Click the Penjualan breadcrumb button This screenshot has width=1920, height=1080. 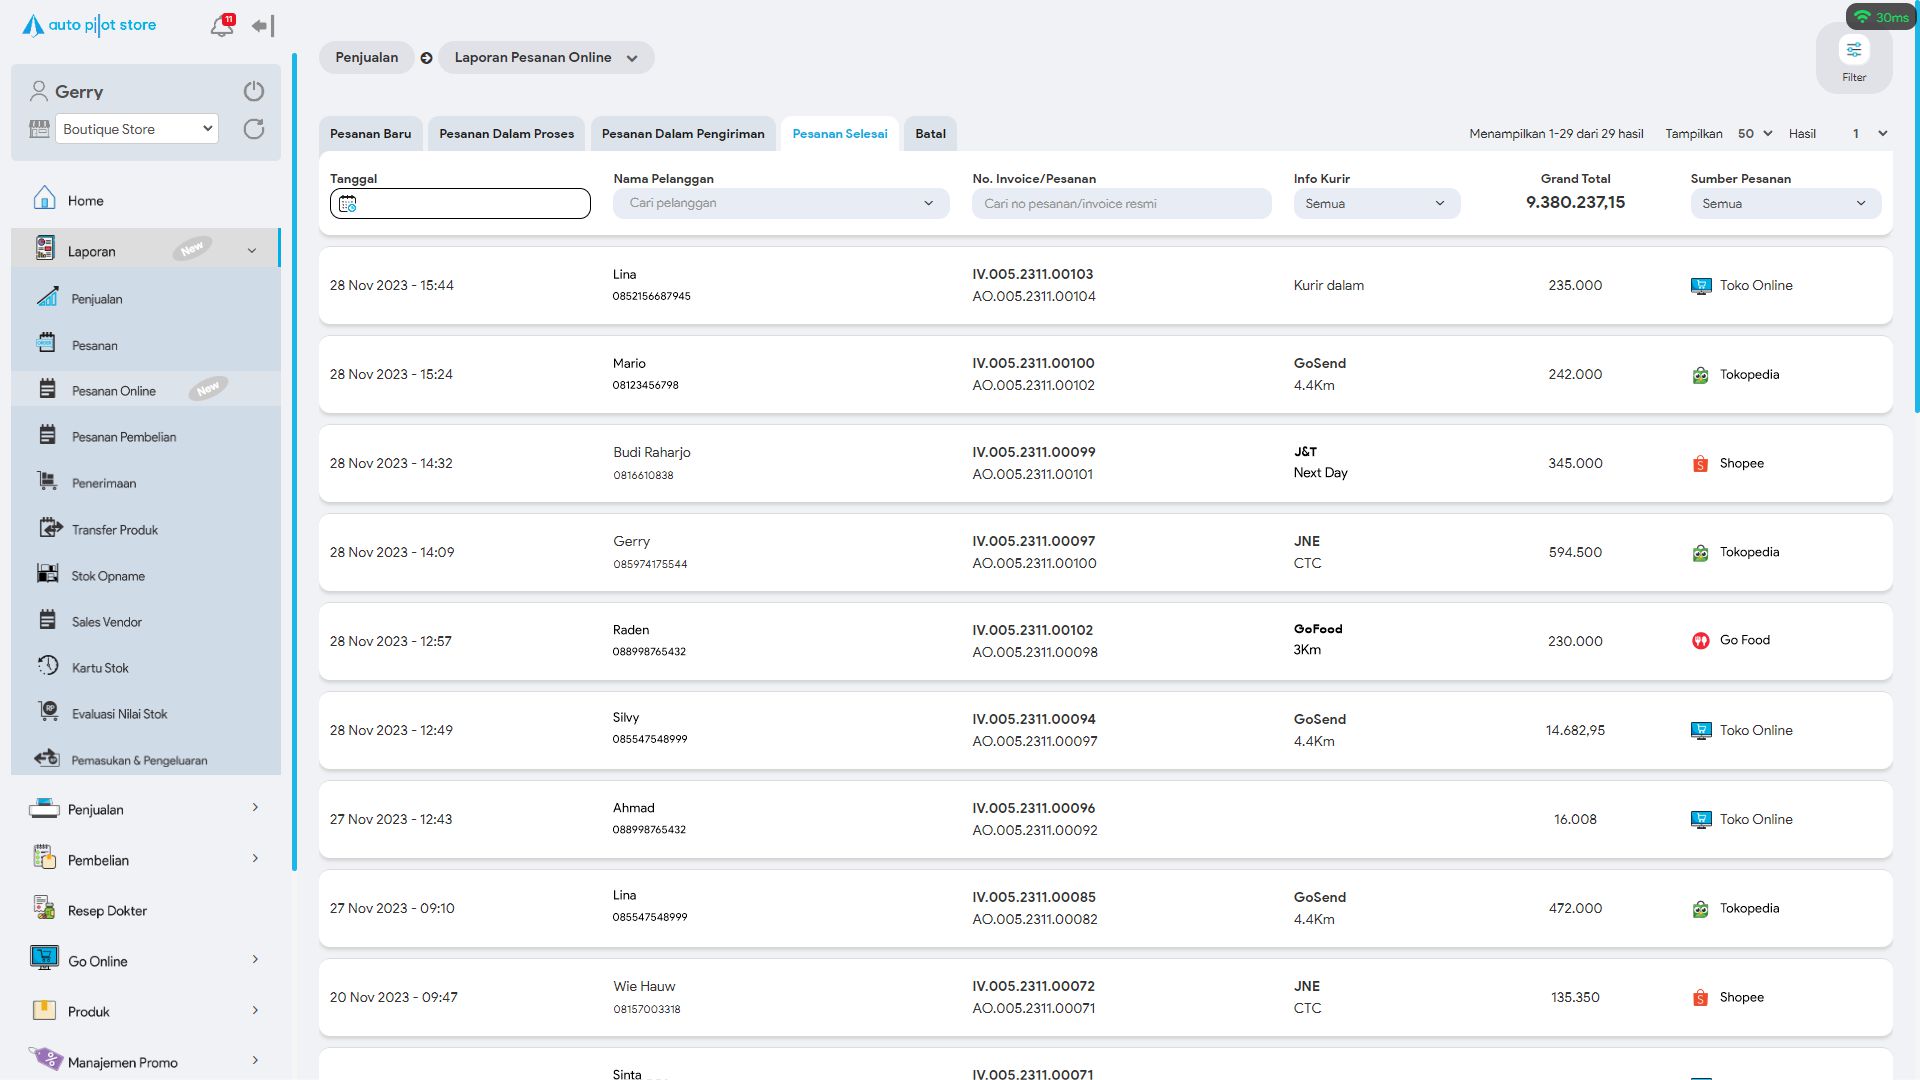(366, 58)
